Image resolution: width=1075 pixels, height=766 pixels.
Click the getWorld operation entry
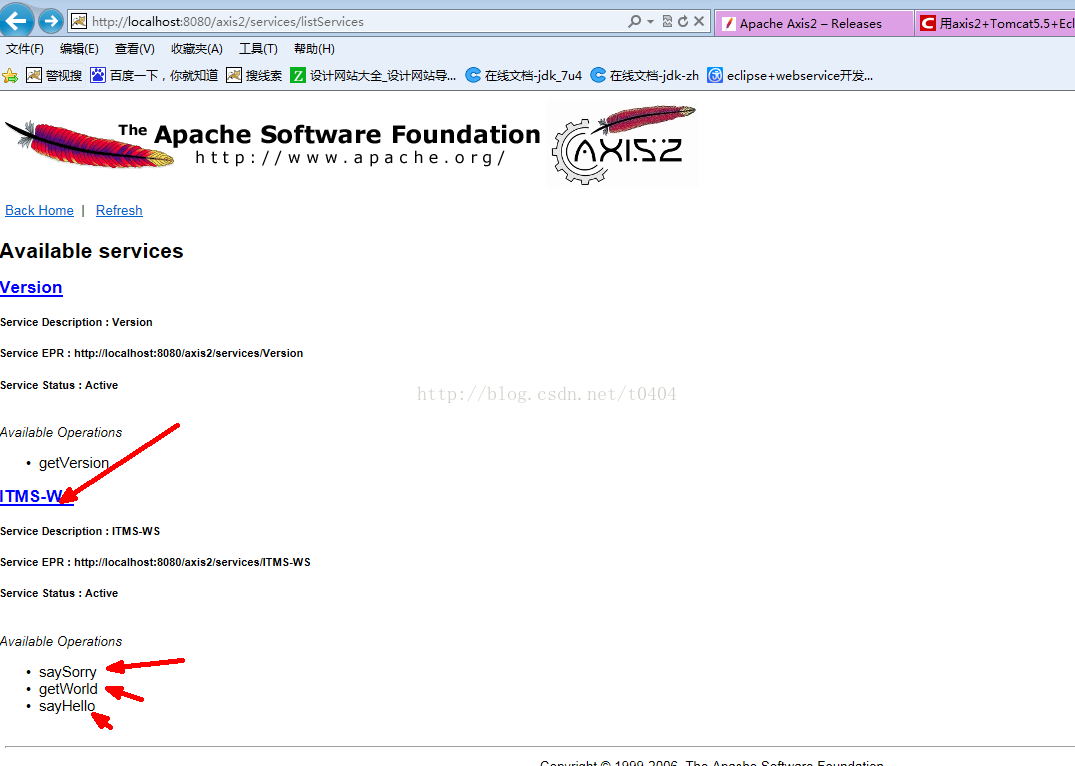pyautogui.click(x=68, y=689)
